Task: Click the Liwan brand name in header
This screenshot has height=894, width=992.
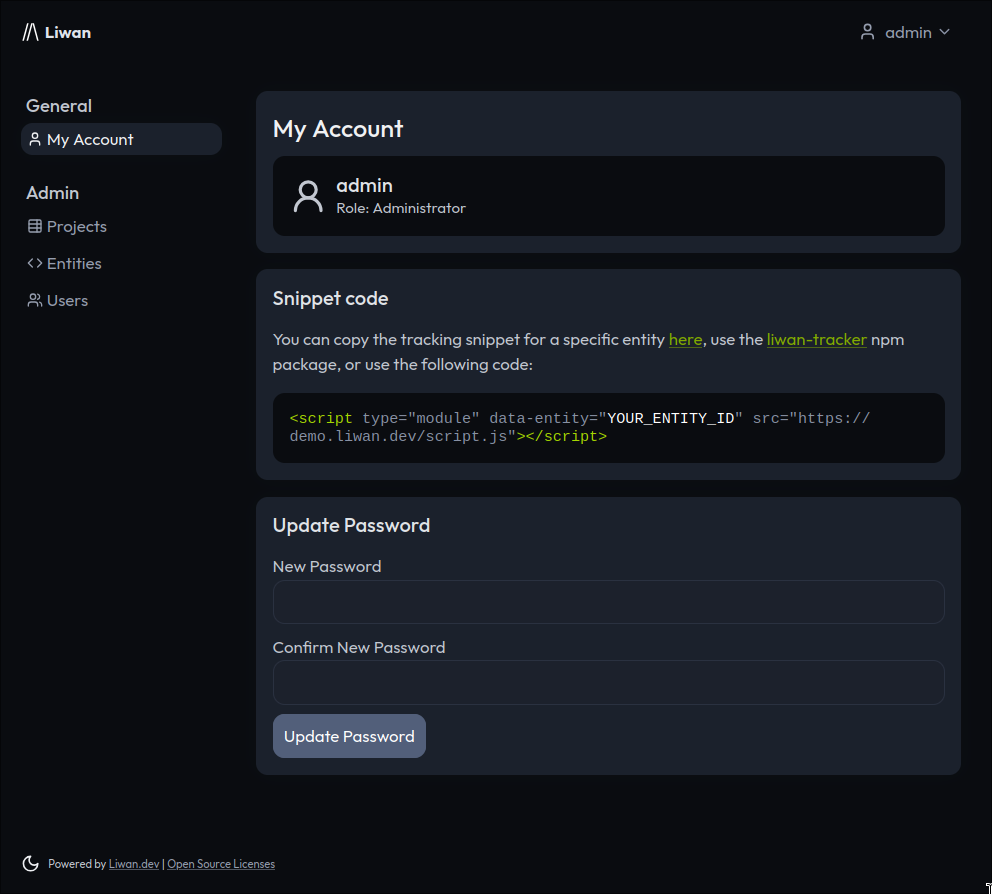Action: pyautogui.click(x=68, y=33)
